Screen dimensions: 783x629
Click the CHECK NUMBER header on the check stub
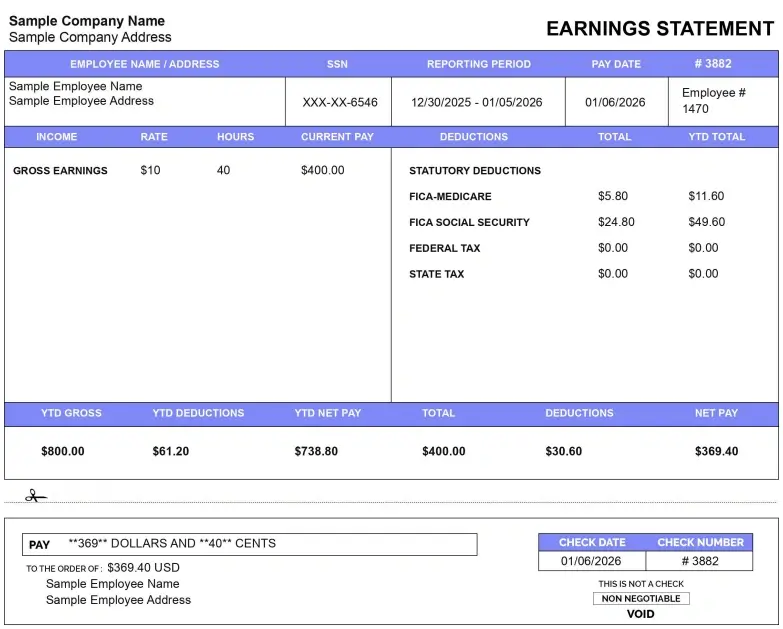(x=700, y=542)
